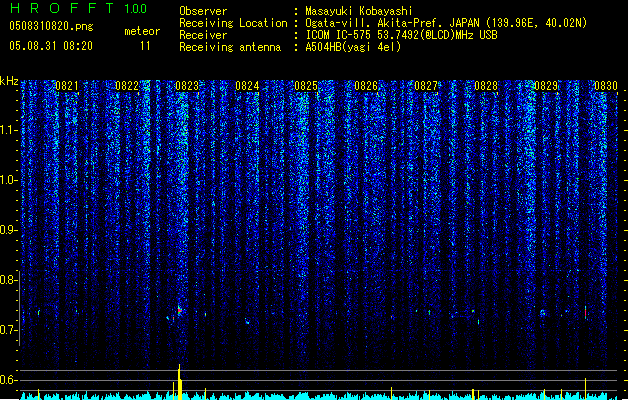Viewport: 629px width, 400px height.
Task: Click the 0.6 frequency axis label
Action: pyautogui.click(x=8, y=380)
